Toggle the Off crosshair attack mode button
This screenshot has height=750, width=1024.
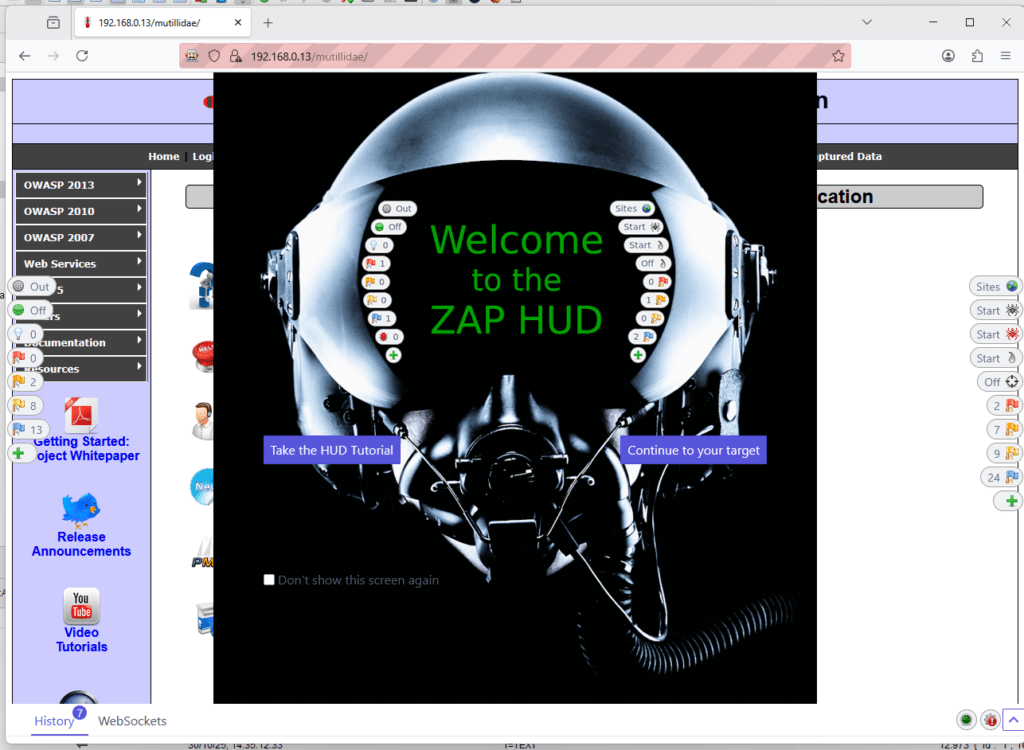click(1001, 382)
